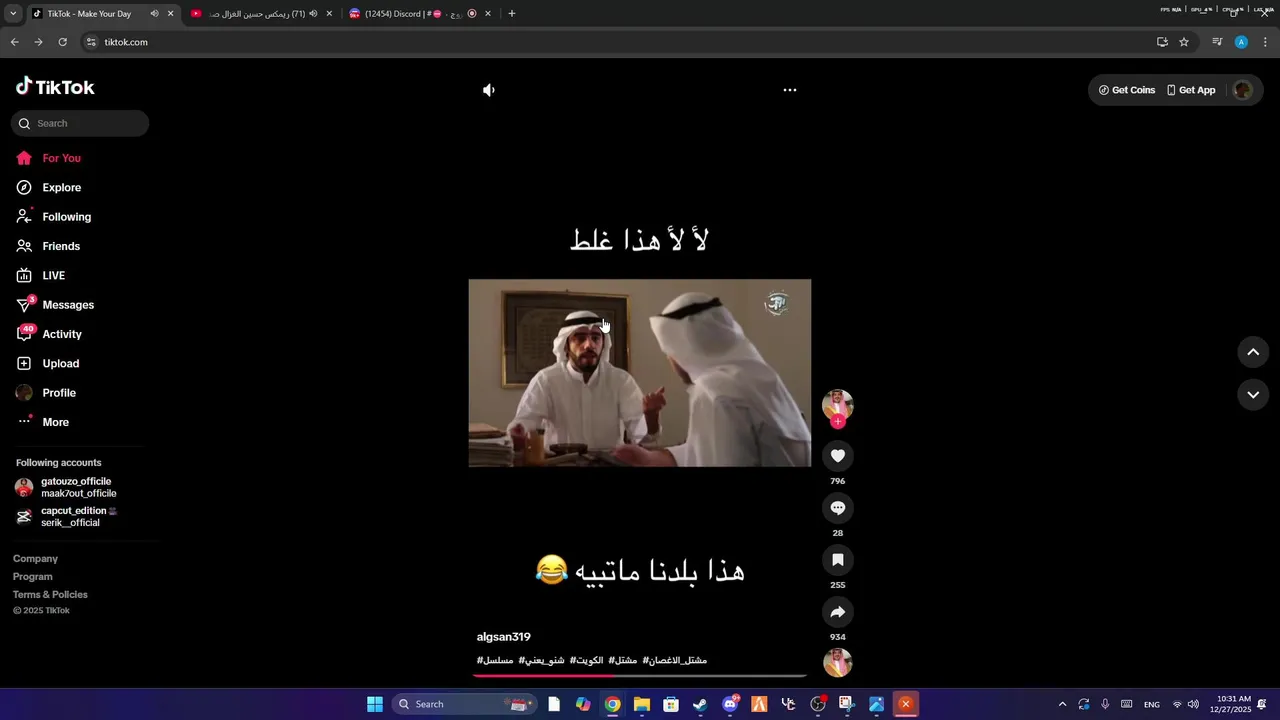Open File Explorer from the taskbar
Screen dimensions: 1280x720
point(642,704)
